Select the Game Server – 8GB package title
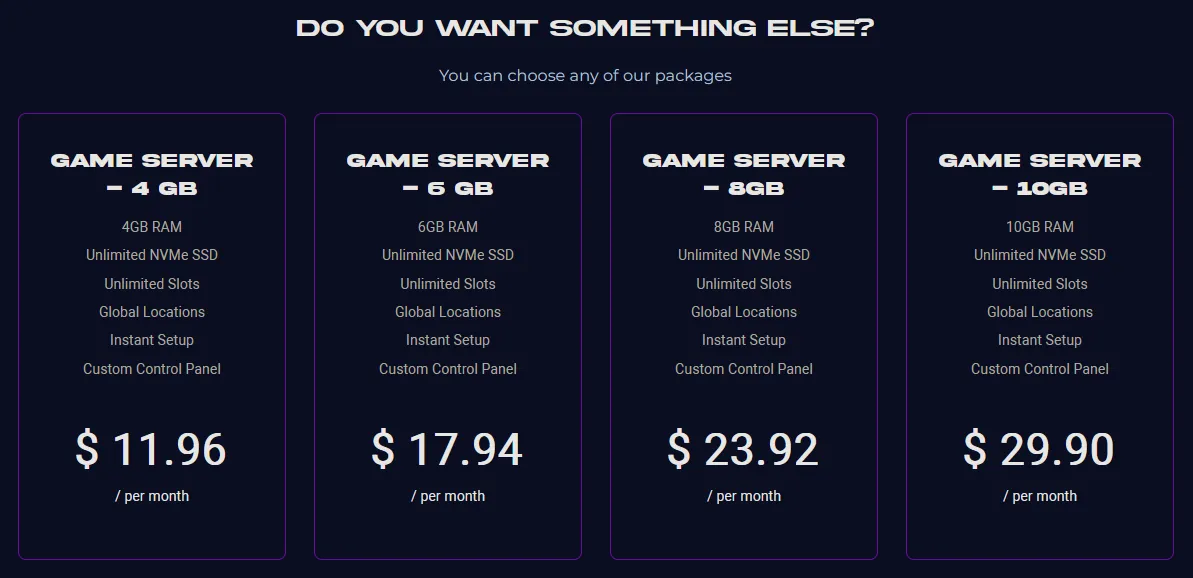The image size is (1193, 578). [x=744, y=174]
